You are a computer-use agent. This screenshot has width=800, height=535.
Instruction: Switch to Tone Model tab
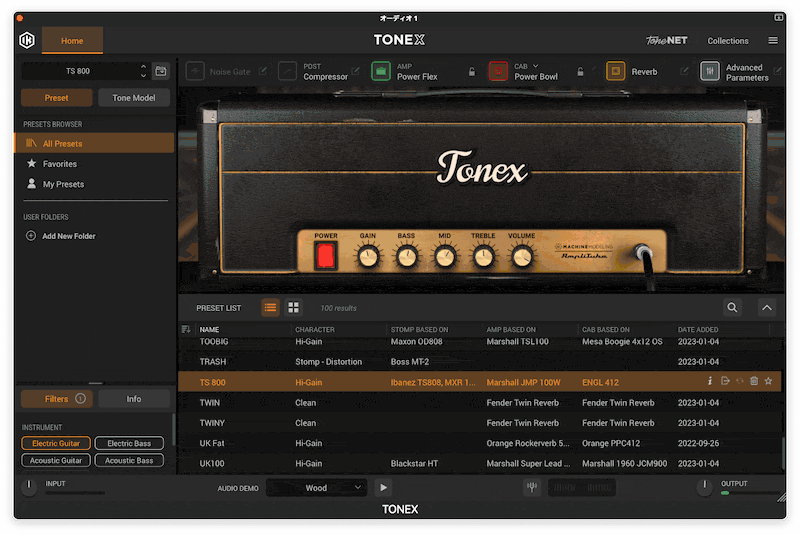point(134,97)
